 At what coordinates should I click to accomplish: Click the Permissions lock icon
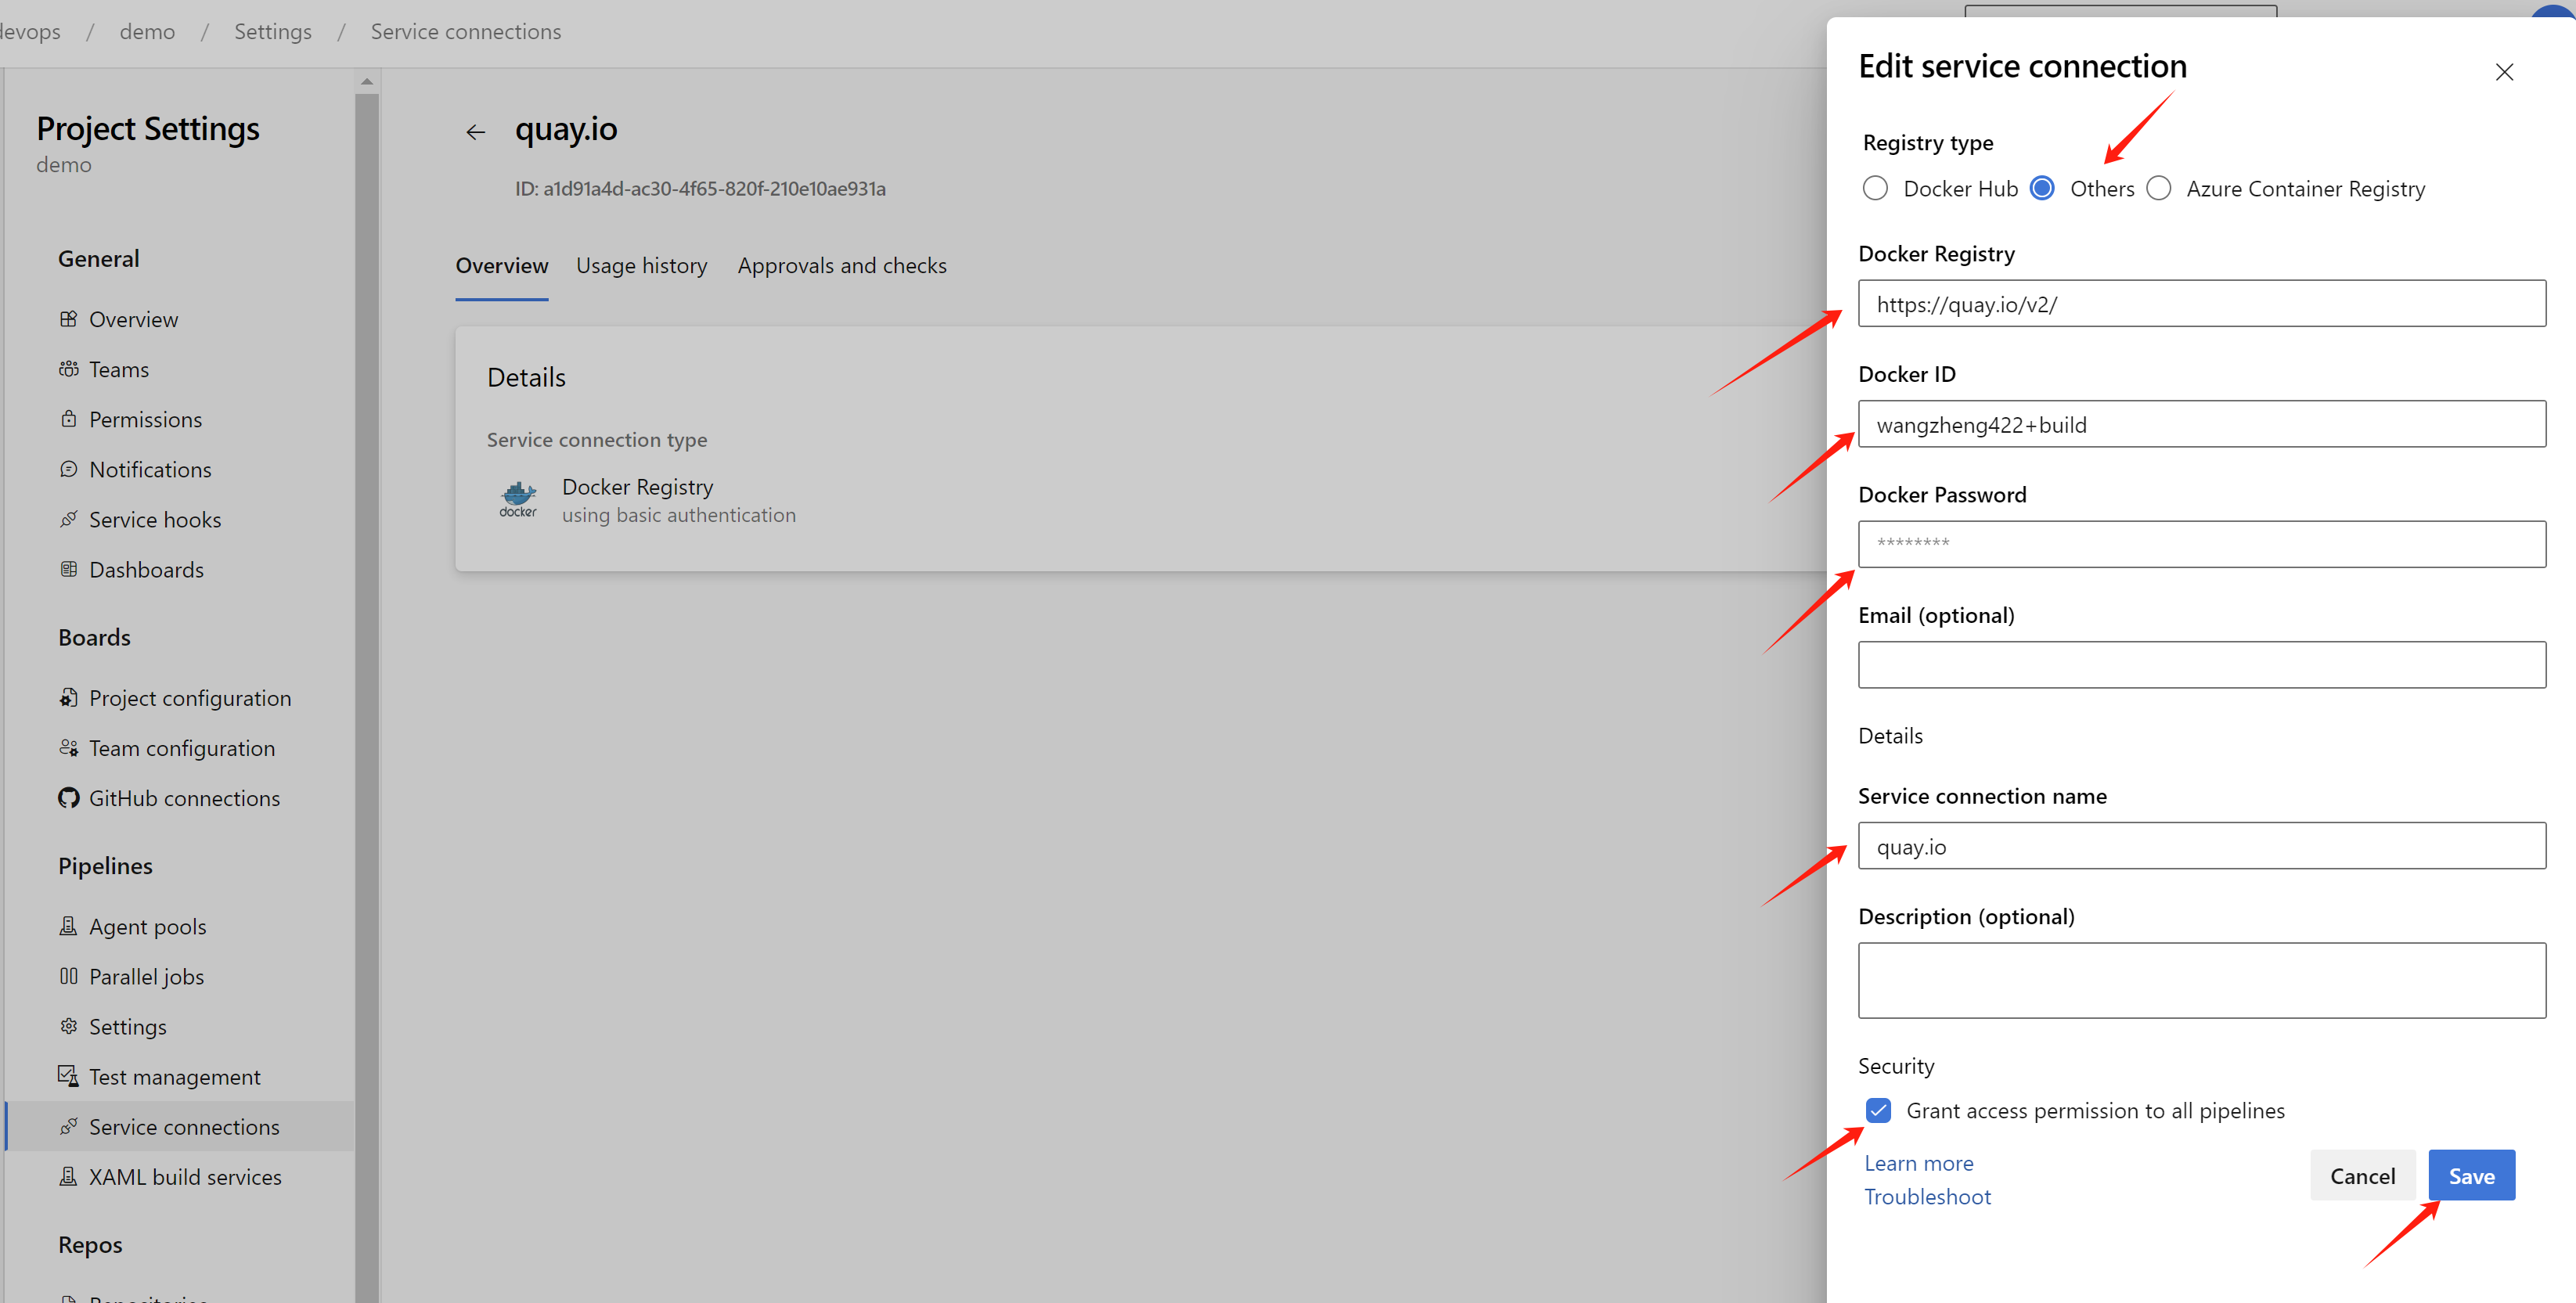coord(68,419)
